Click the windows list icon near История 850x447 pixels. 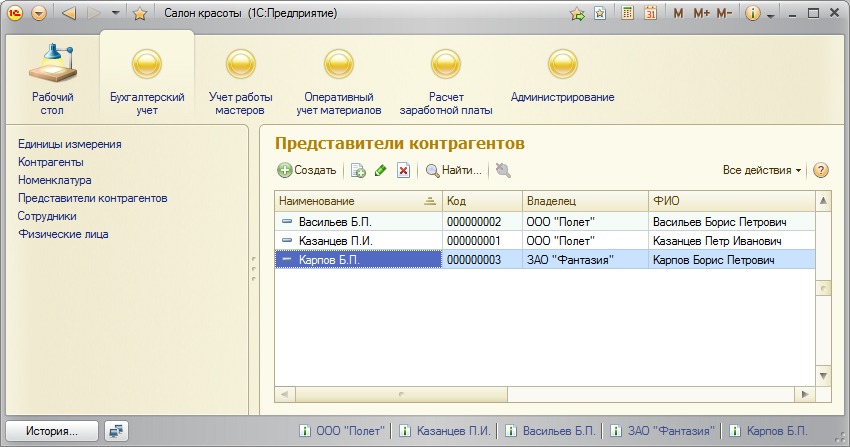click(x=115, y=431)
